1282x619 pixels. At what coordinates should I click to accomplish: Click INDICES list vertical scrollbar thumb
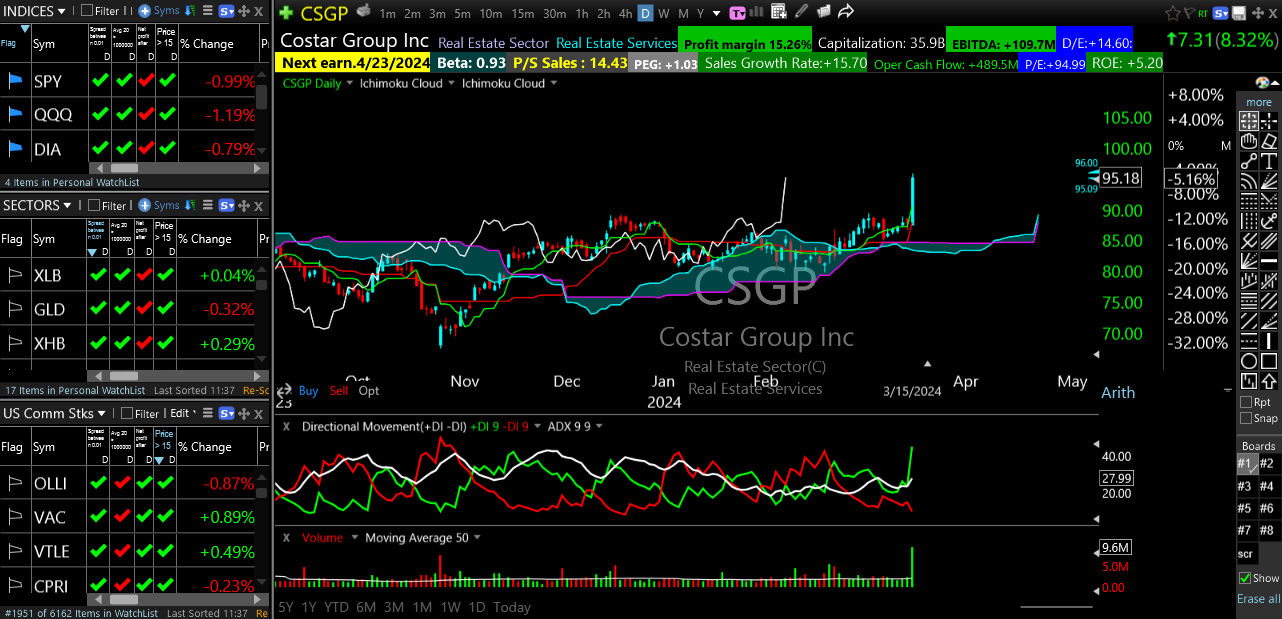point(262,96)
